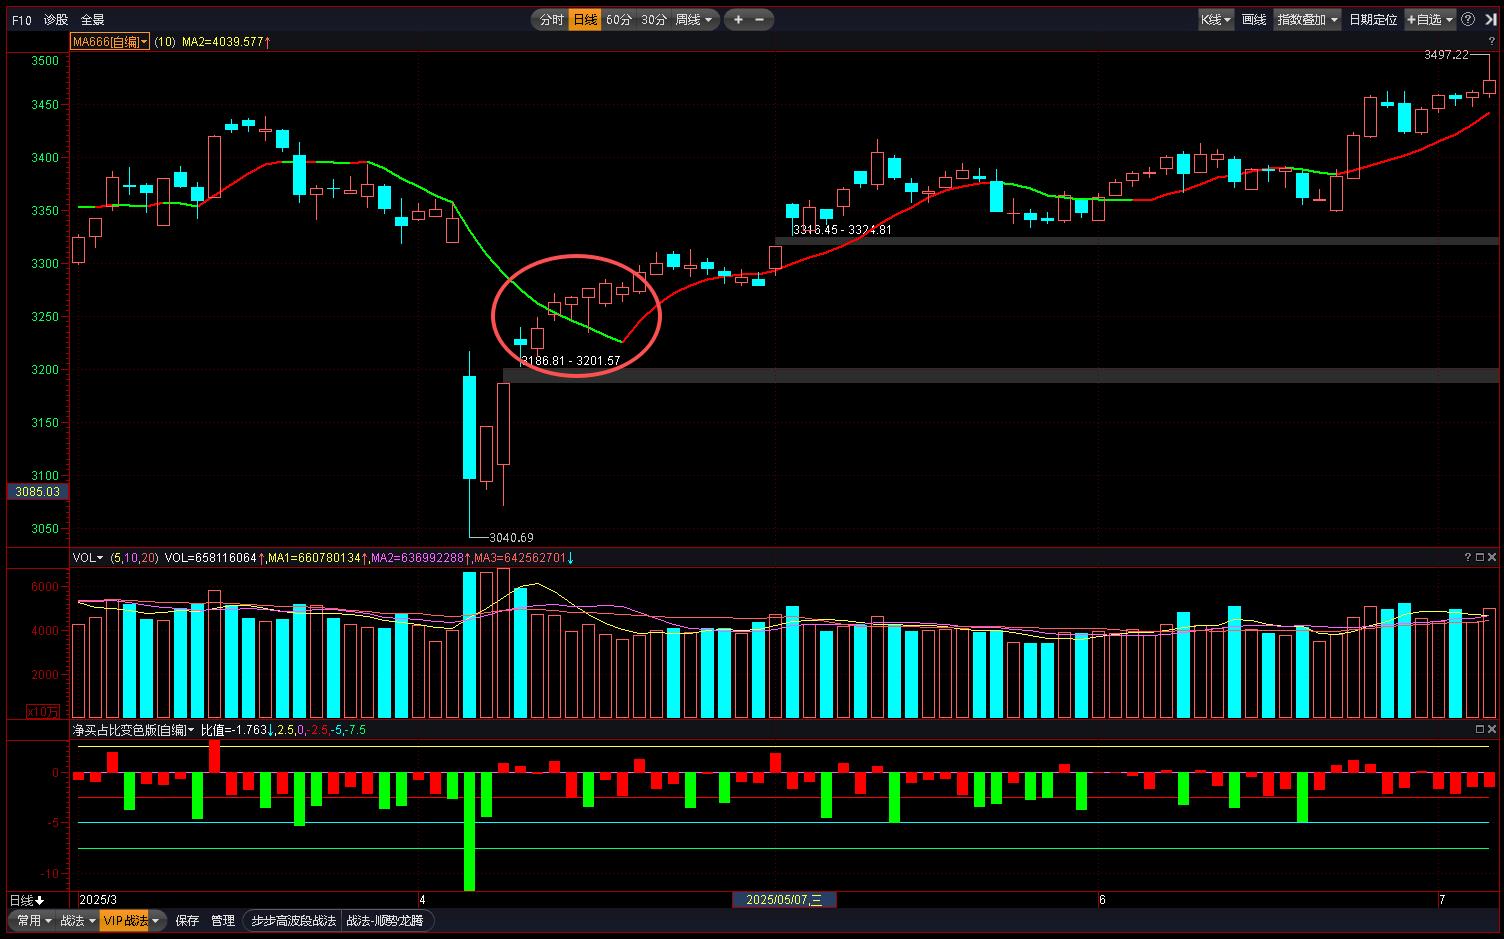Screen dimensions: 1504x939
Task: Maximize the 净买占比 indicator panel
Action: [x=1480, y=729]
